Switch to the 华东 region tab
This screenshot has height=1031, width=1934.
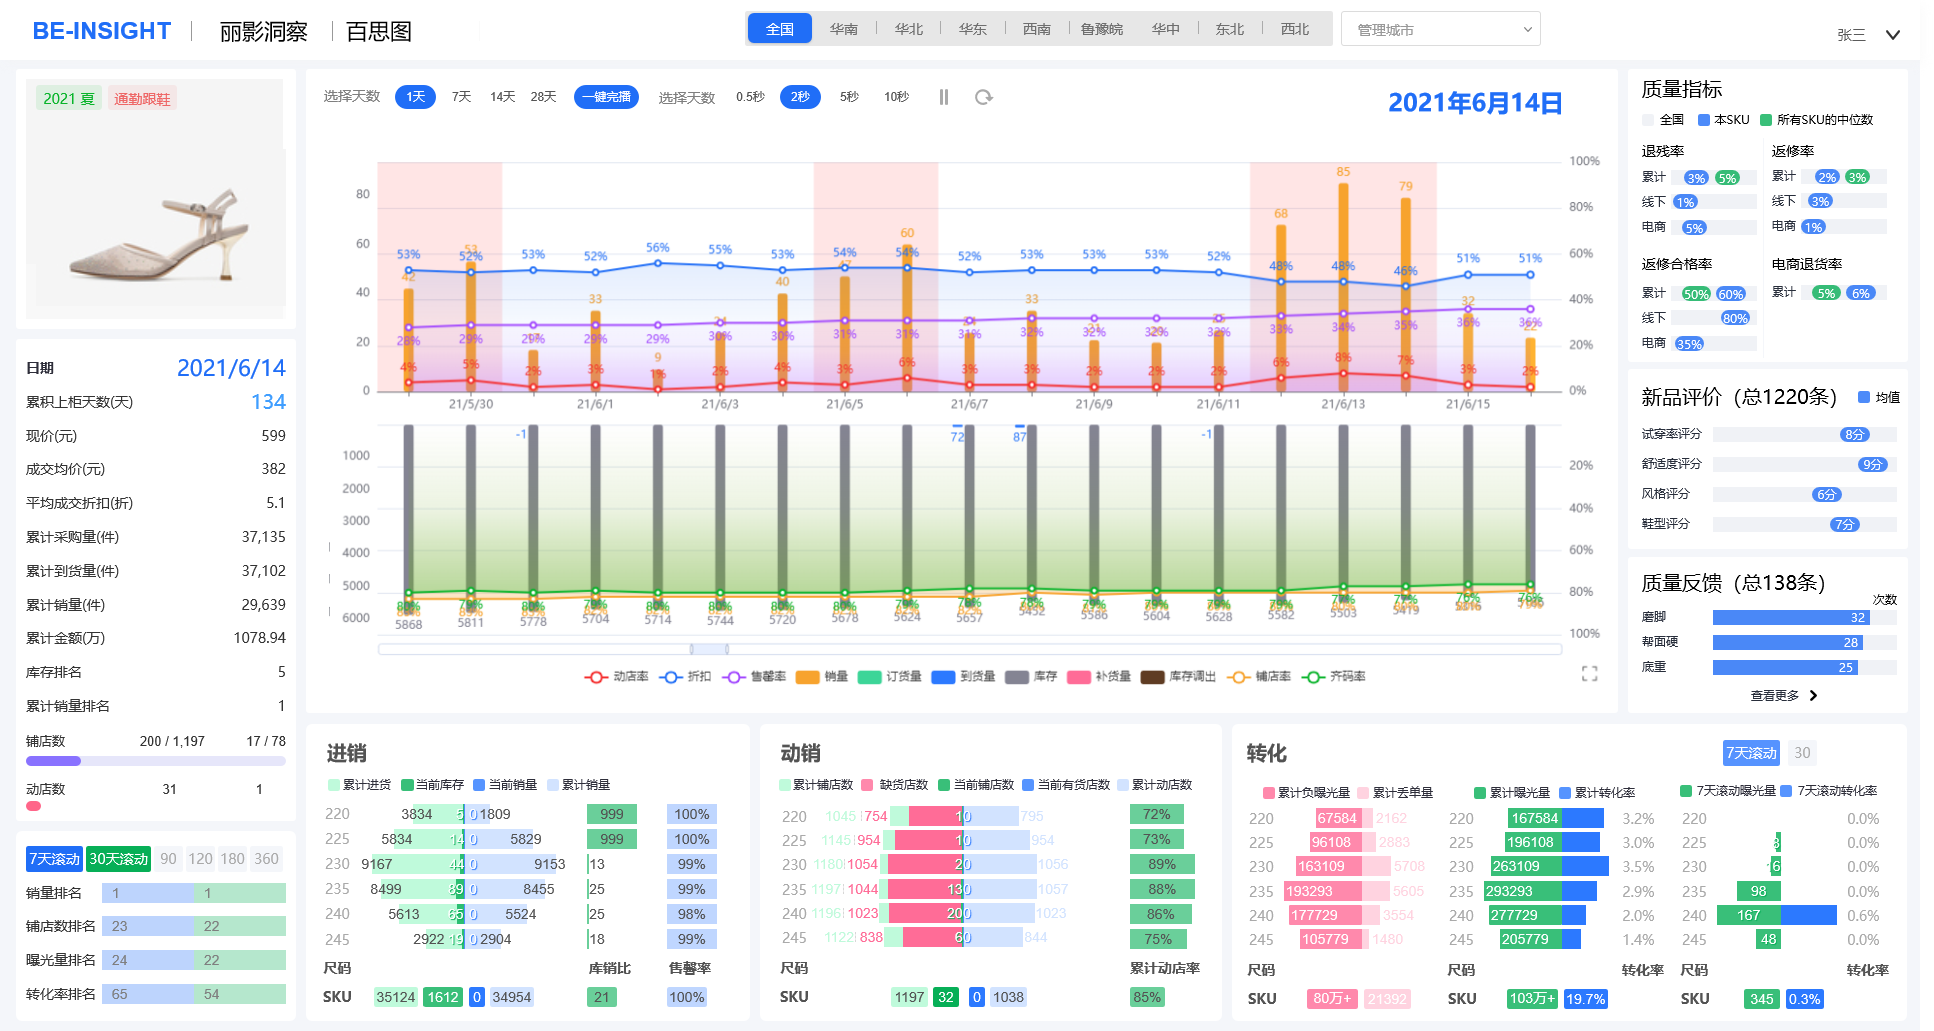(972, 29)
